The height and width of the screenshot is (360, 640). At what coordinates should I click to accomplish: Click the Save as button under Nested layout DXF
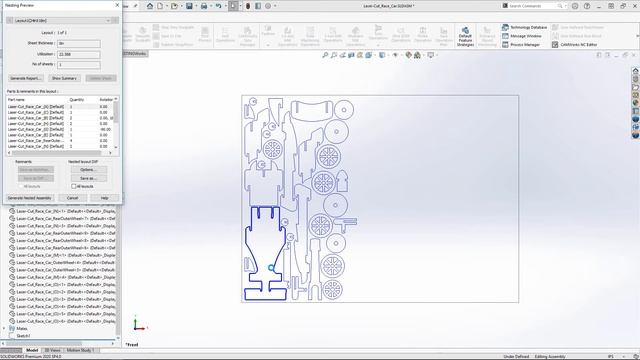pos(88,178)
